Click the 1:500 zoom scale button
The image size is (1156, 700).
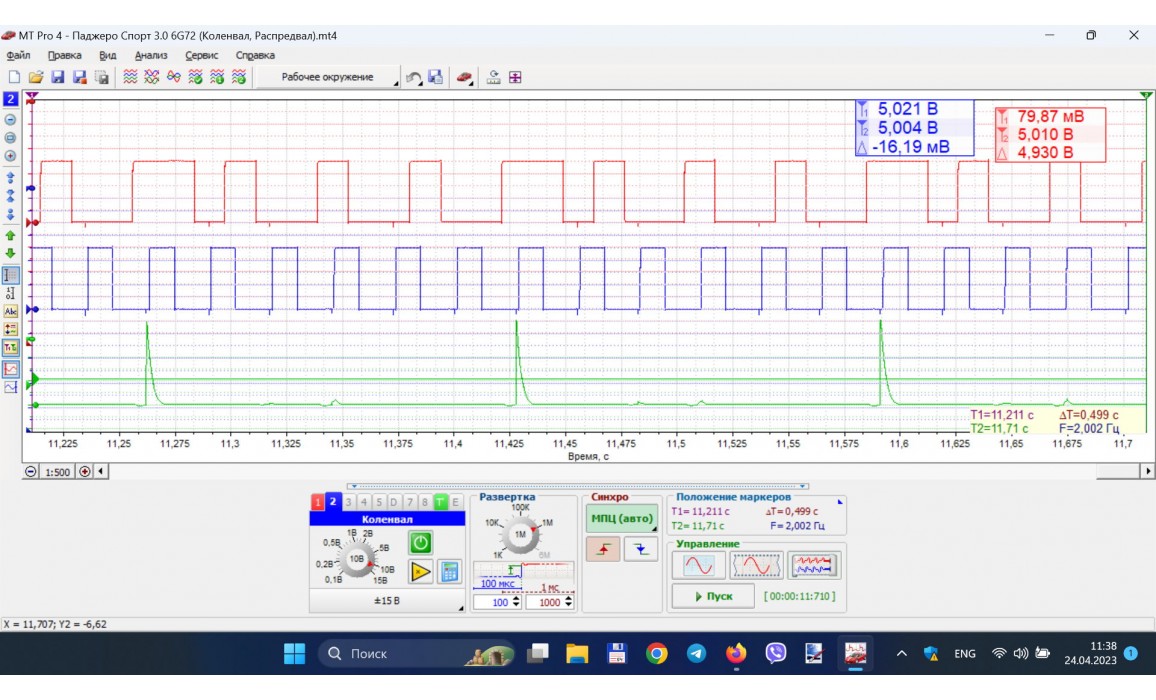57,471
